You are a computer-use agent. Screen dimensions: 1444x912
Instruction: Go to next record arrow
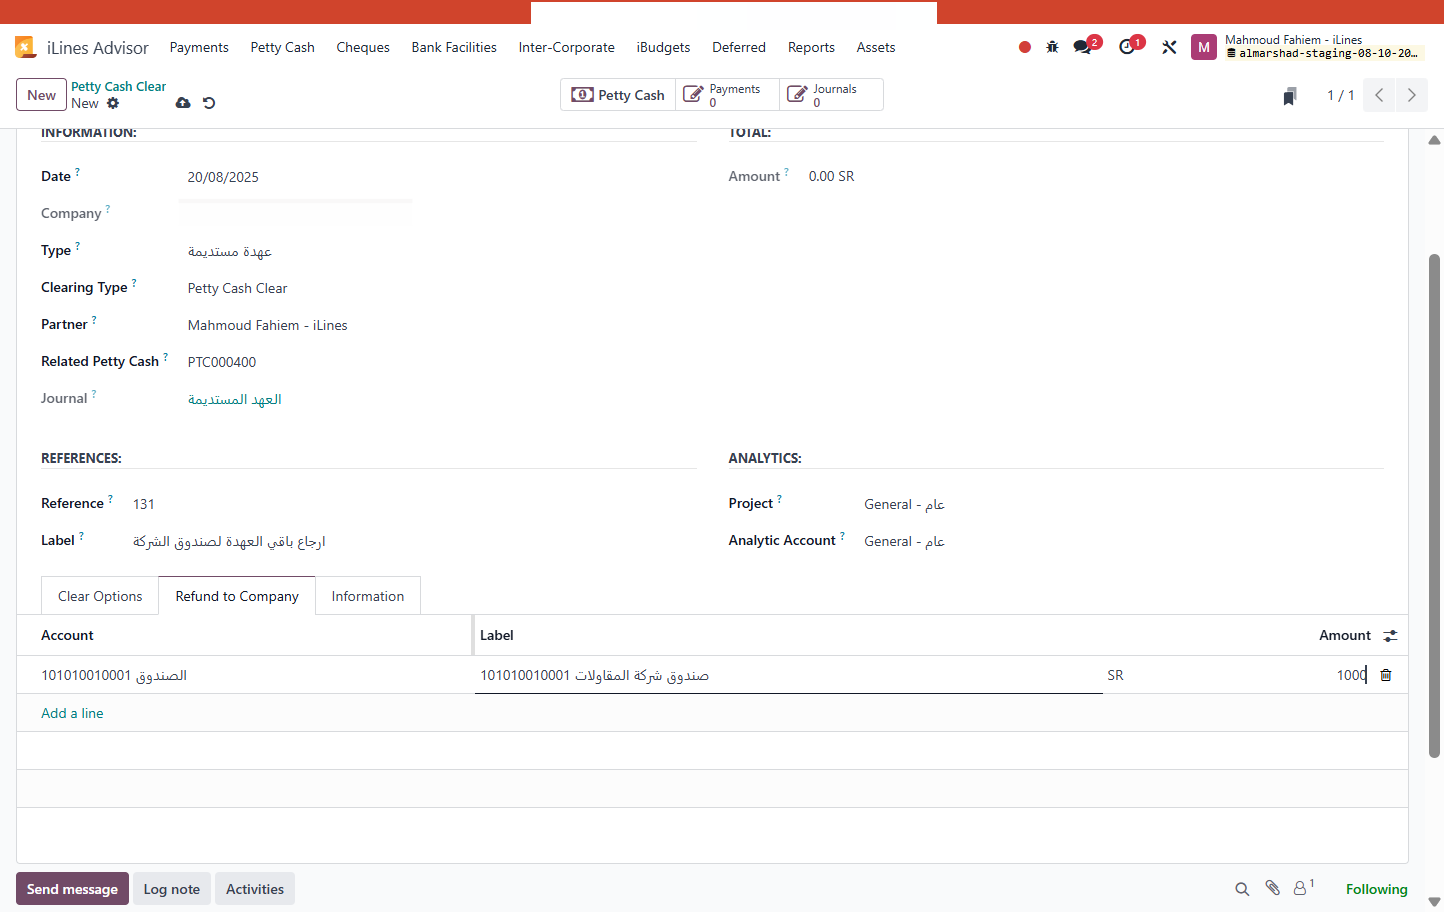[1412, 95]
